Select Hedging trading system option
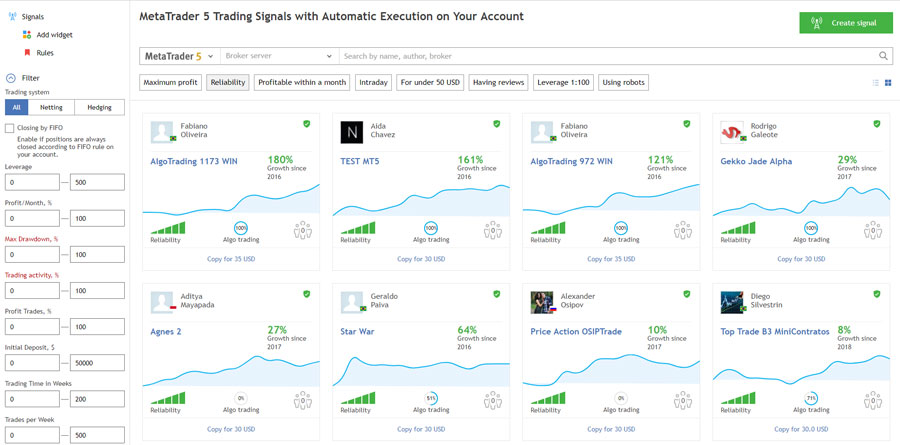Image resolution: width=900 pixels, height=445 pixels. pos(100,107)
